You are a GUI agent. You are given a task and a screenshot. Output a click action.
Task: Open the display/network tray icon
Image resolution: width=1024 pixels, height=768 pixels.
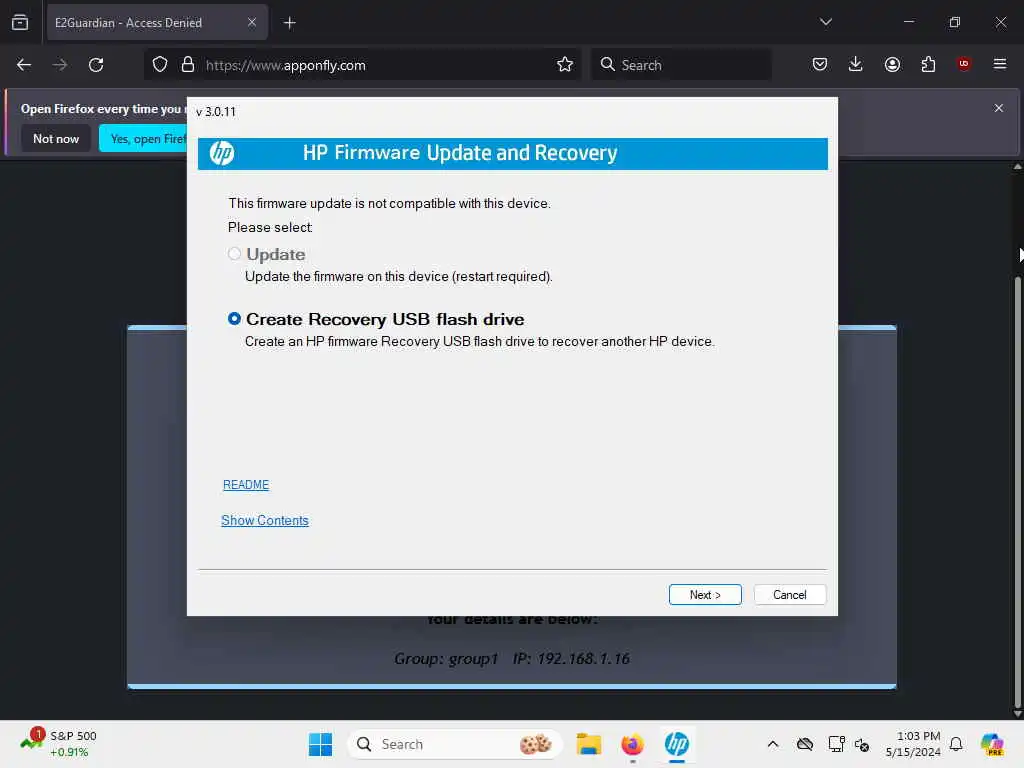pyautogui.click(x=836, y=744)
